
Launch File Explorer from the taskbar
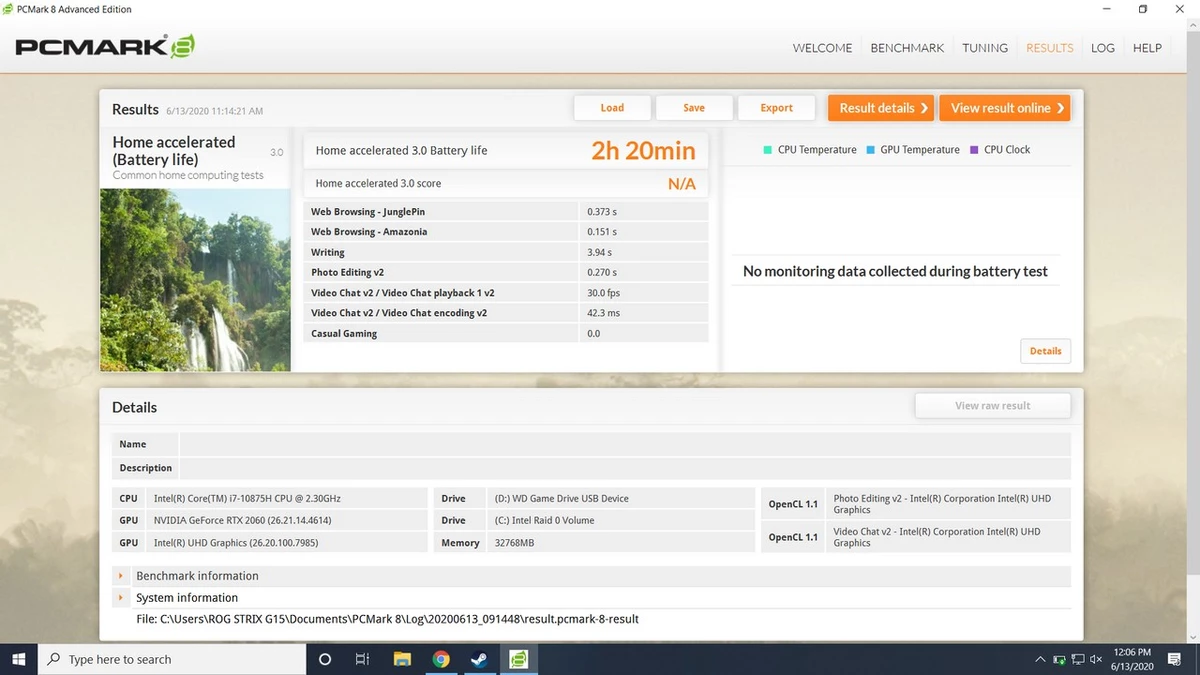pos(402,659)
